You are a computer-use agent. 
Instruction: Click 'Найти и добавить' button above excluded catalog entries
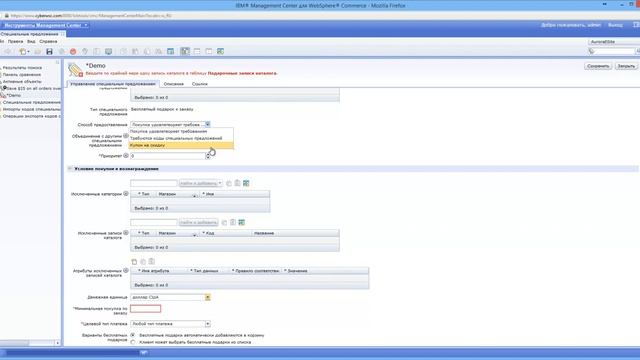coord(198,222)
